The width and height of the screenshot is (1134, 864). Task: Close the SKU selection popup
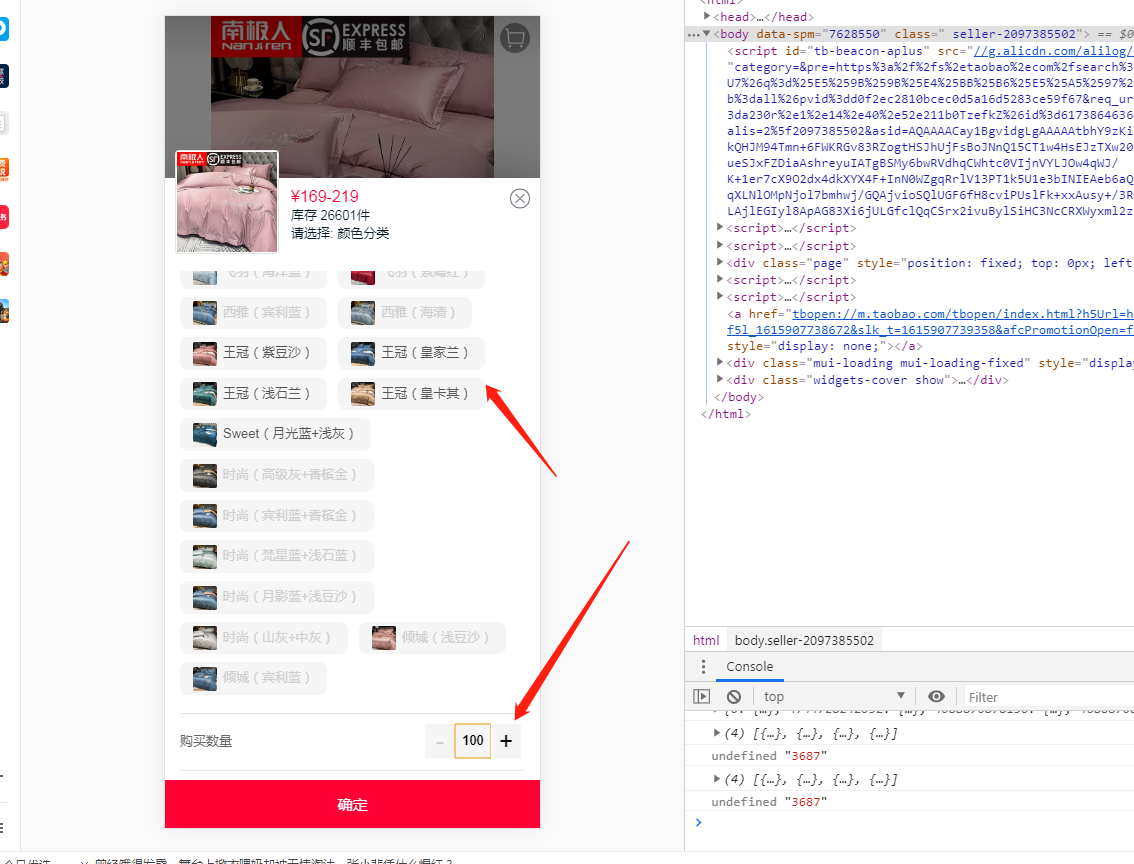click(519, 198)
